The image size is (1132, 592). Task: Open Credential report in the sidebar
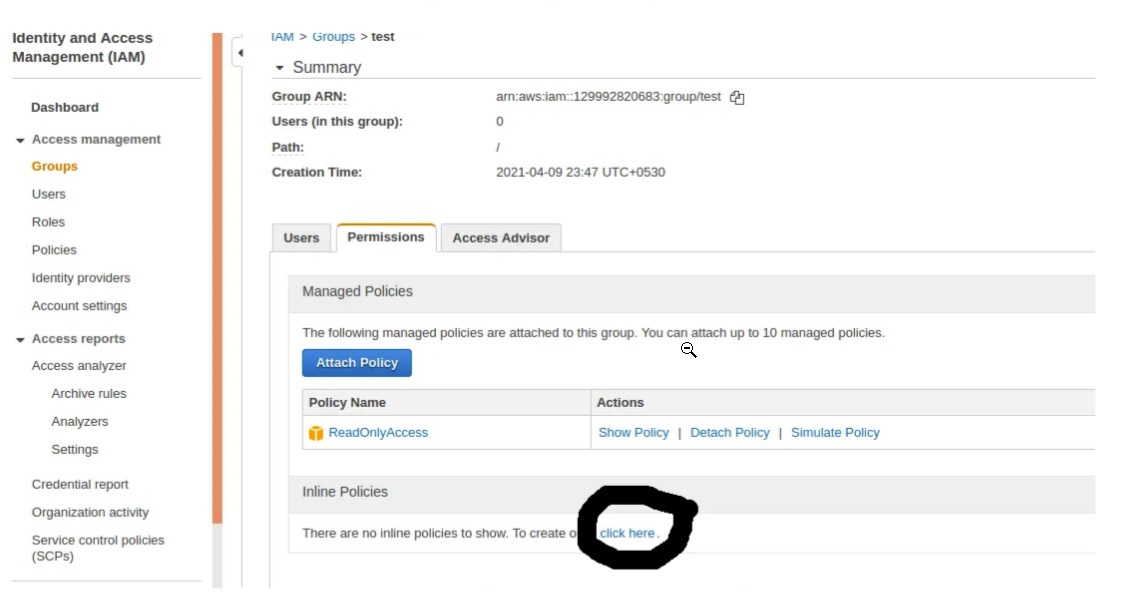pyautogui.click(x=80, y=484)
